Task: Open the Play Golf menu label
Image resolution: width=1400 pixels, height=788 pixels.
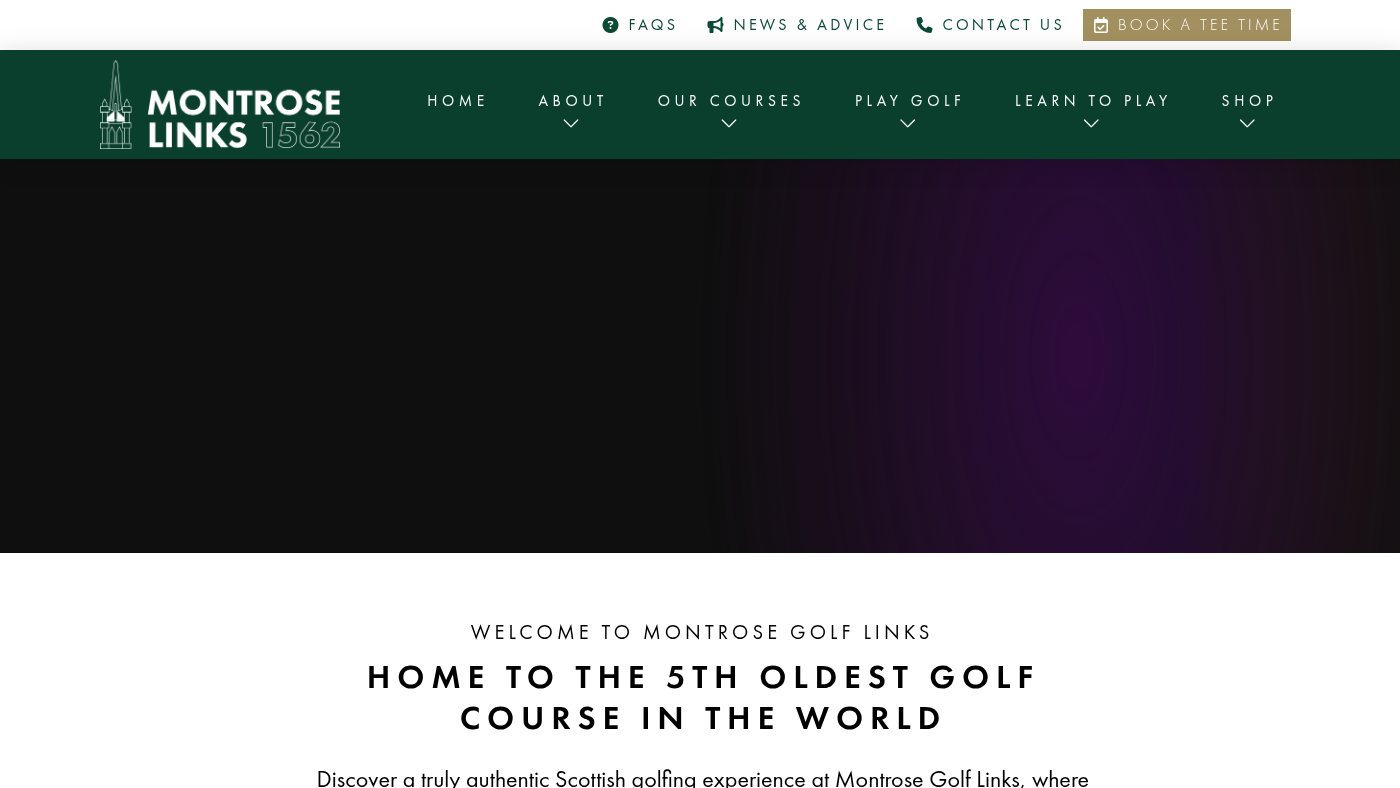Action: pyautogui.click(x=909, y=101)
